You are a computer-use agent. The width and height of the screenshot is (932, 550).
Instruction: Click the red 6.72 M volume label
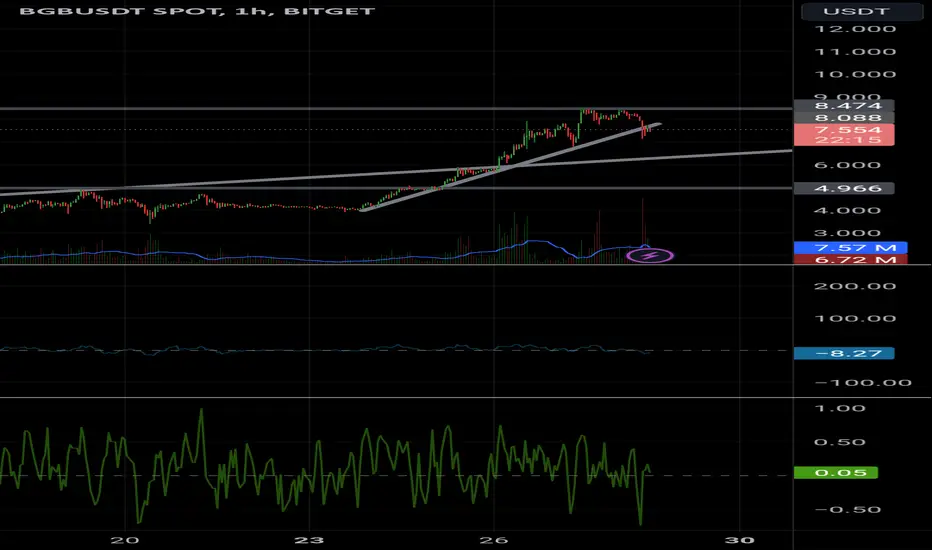click(851, 259)
